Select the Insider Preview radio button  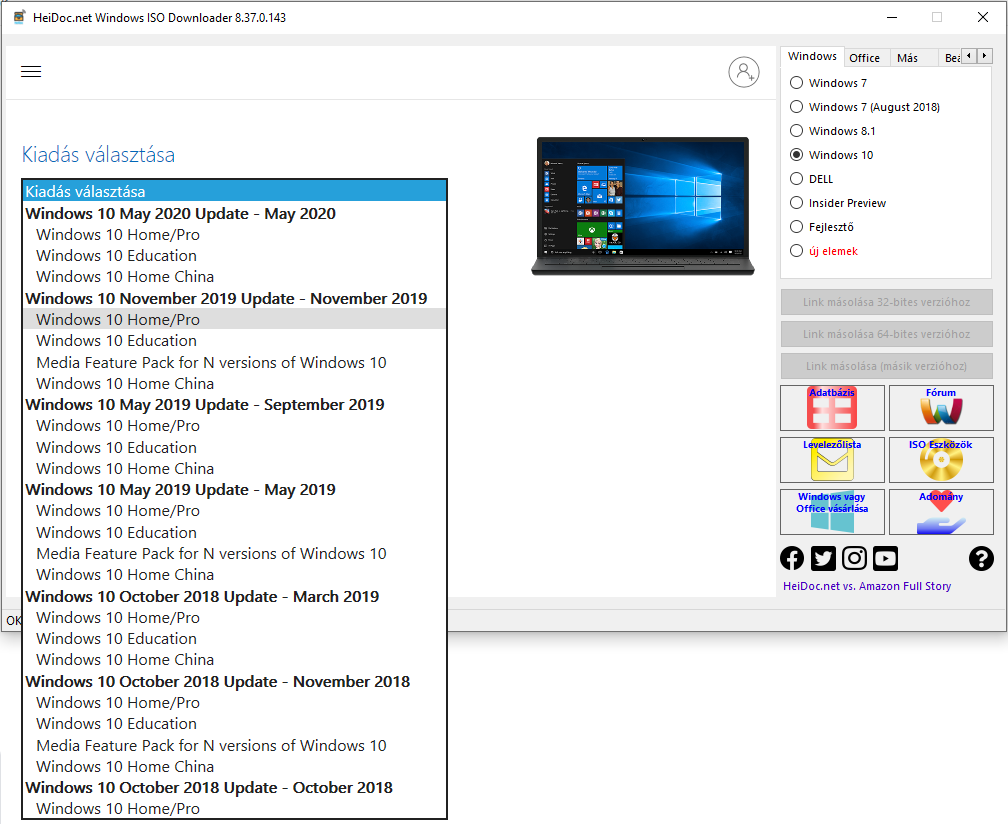click(x=796, y=203)
